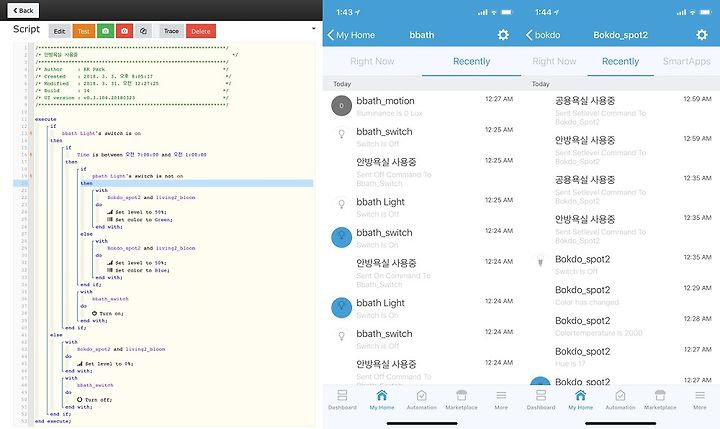Click the gray circular icon next to Trace
The height and width of the screenshot is (429, 720).
tap(143, 31)
